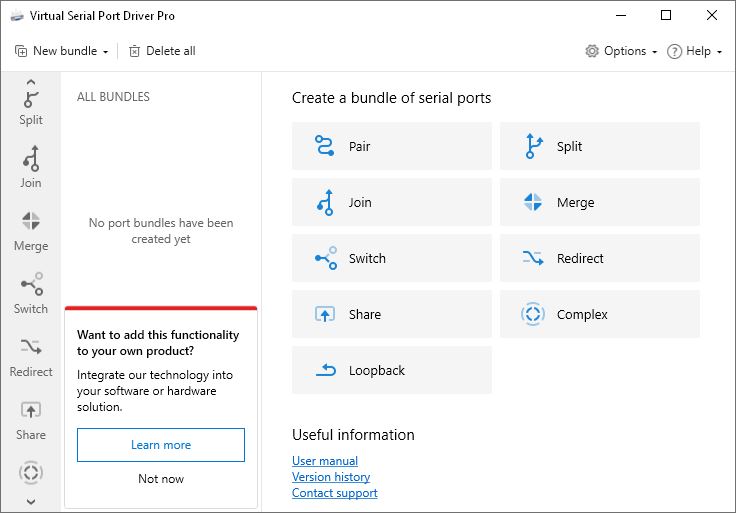Select the Redirect icon in left sidebar
The image size is (736, 513).
pyautogui.click(x=31, y=356)
